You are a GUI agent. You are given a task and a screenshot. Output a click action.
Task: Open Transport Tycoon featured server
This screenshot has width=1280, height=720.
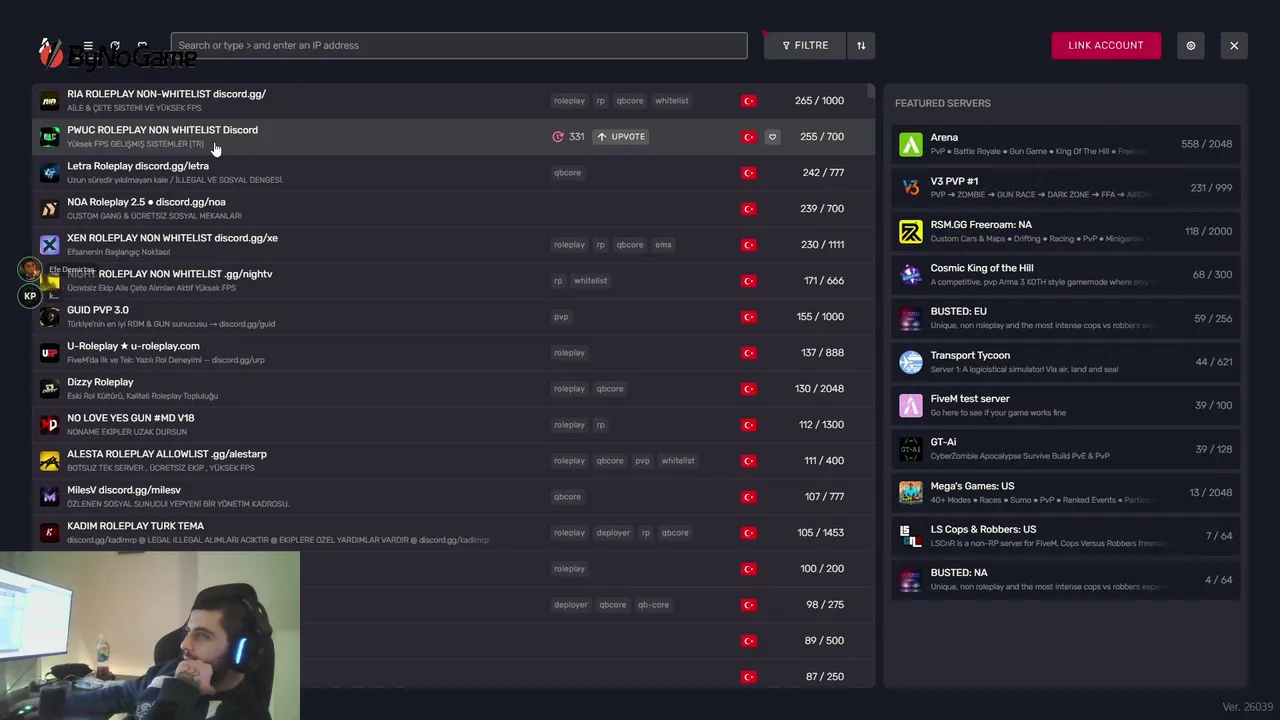[1066, 362]
